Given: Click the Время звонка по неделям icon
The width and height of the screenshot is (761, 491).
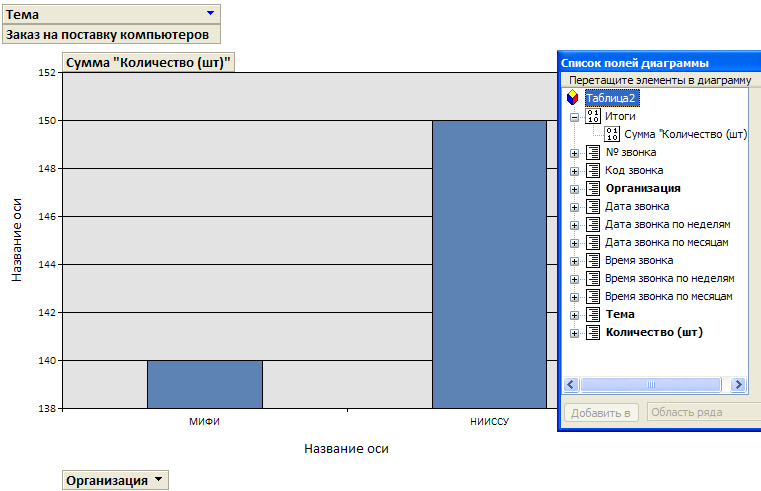Looking at the screenshot, I should 593,278.
